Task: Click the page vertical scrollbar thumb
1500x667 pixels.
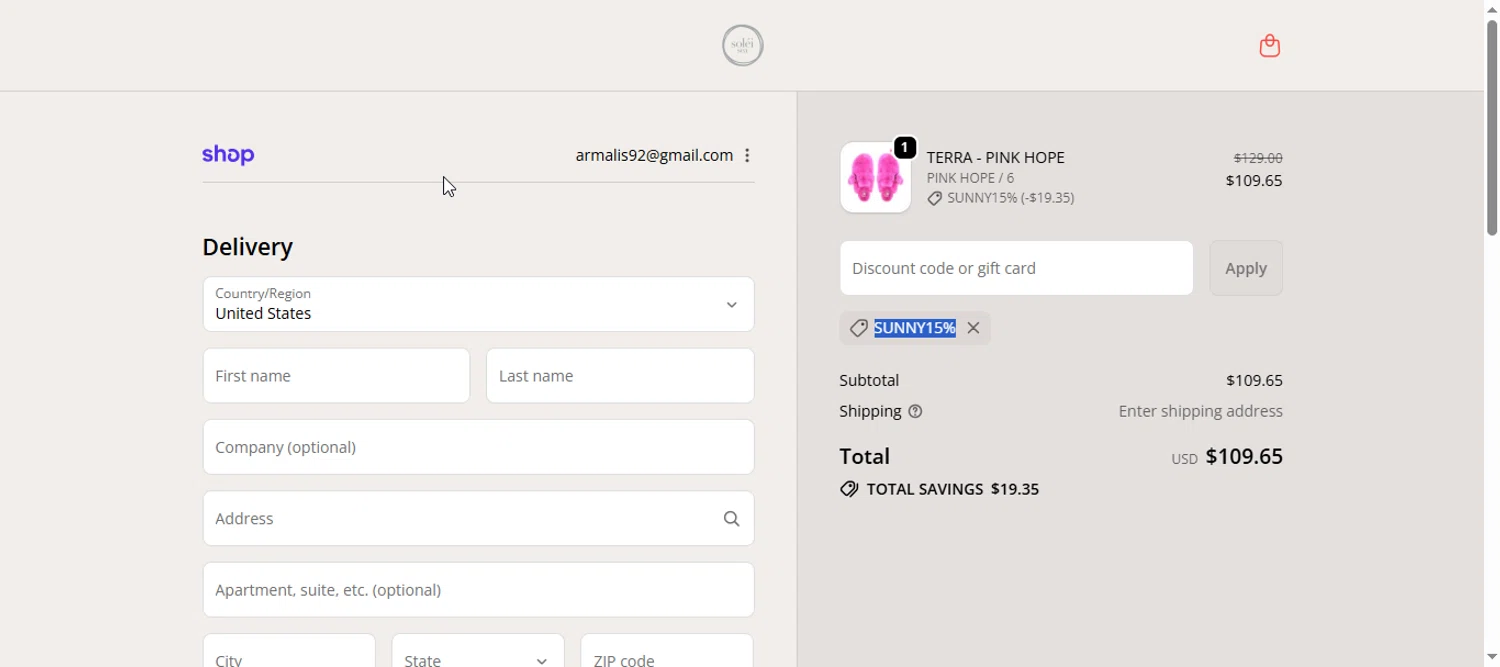Action: coord(1492,127)
